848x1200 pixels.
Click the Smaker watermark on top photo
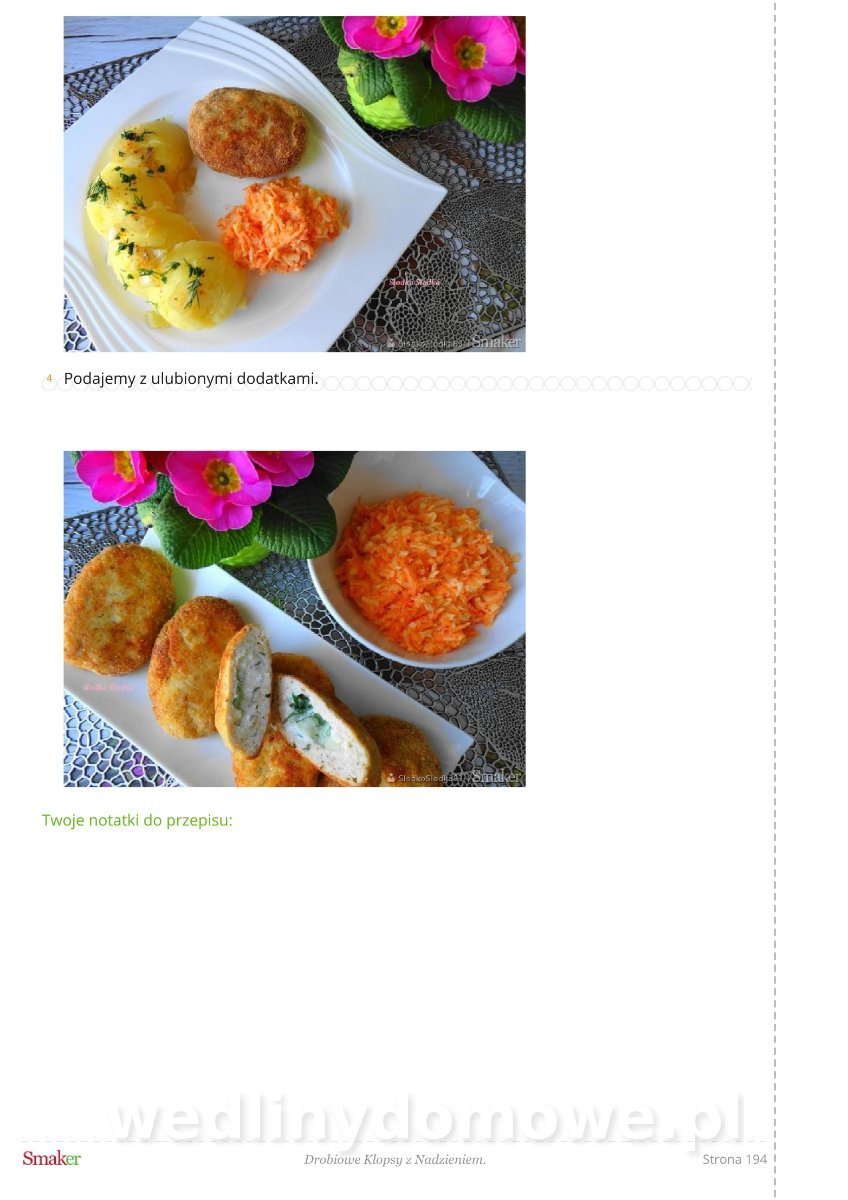point(496,342)
